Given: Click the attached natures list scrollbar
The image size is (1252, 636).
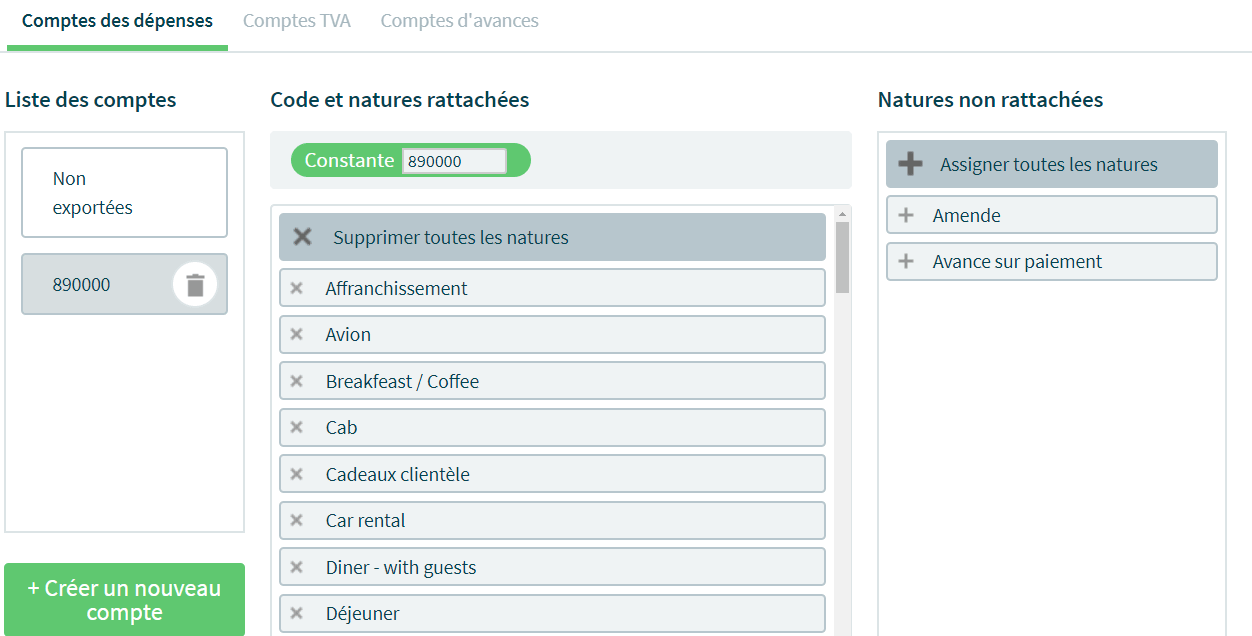Looking at the screenshot, I should (x=842, y=257).
